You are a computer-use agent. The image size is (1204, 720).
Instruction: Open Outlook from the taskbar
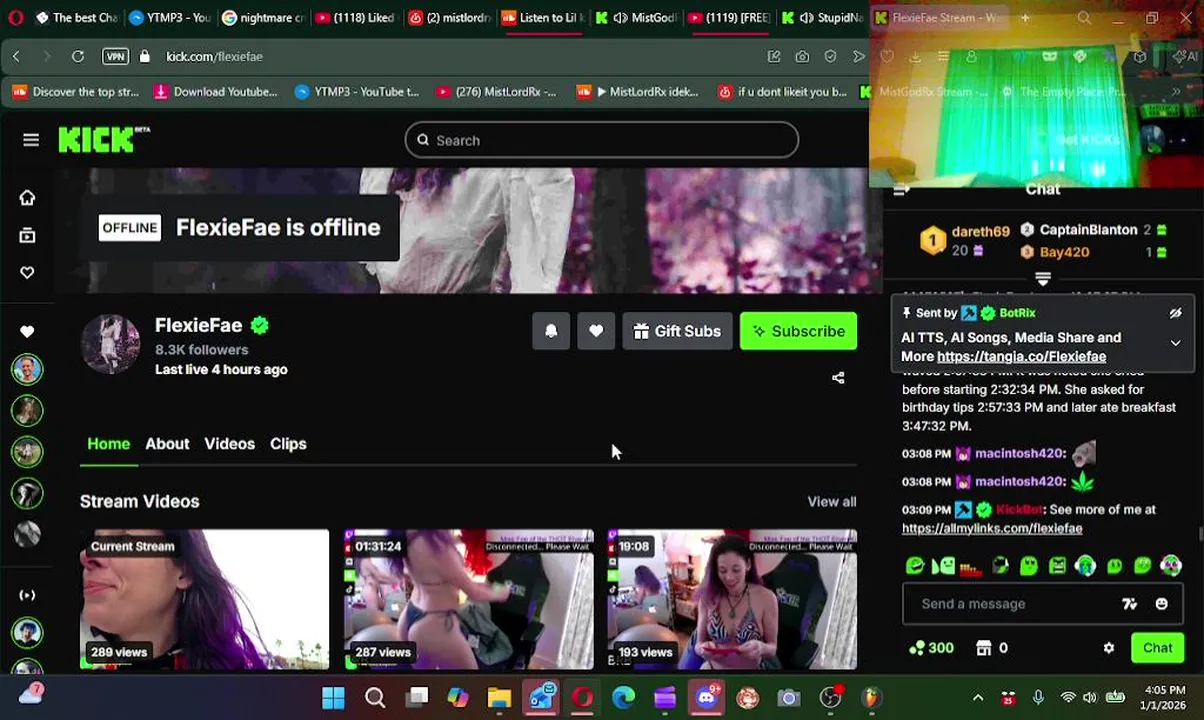[x=541, y=698]
